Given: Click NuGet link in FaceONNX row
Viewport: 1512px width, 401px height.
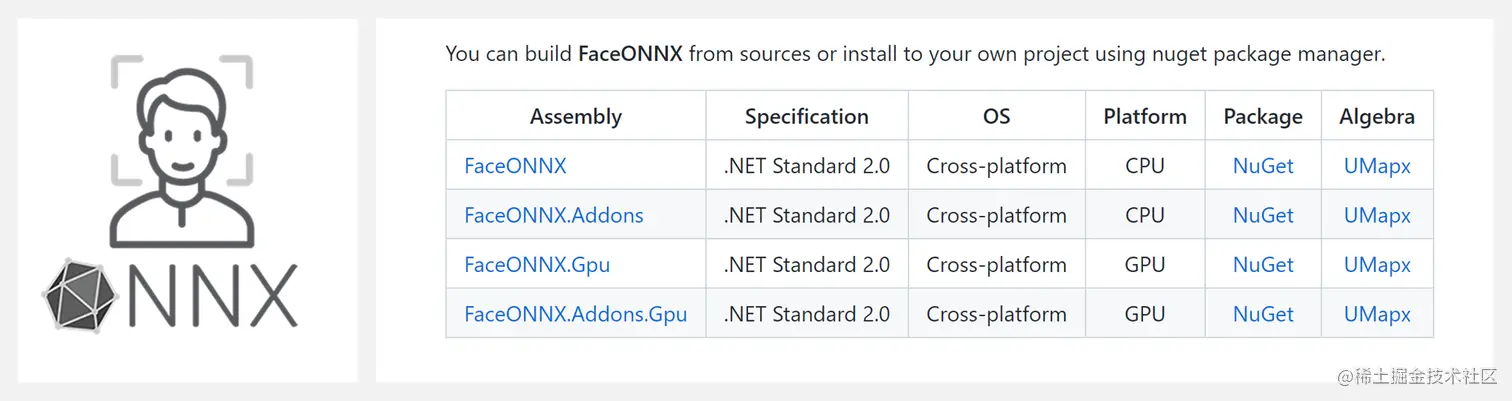Looking at the screenshot, I should point(1263,166).
